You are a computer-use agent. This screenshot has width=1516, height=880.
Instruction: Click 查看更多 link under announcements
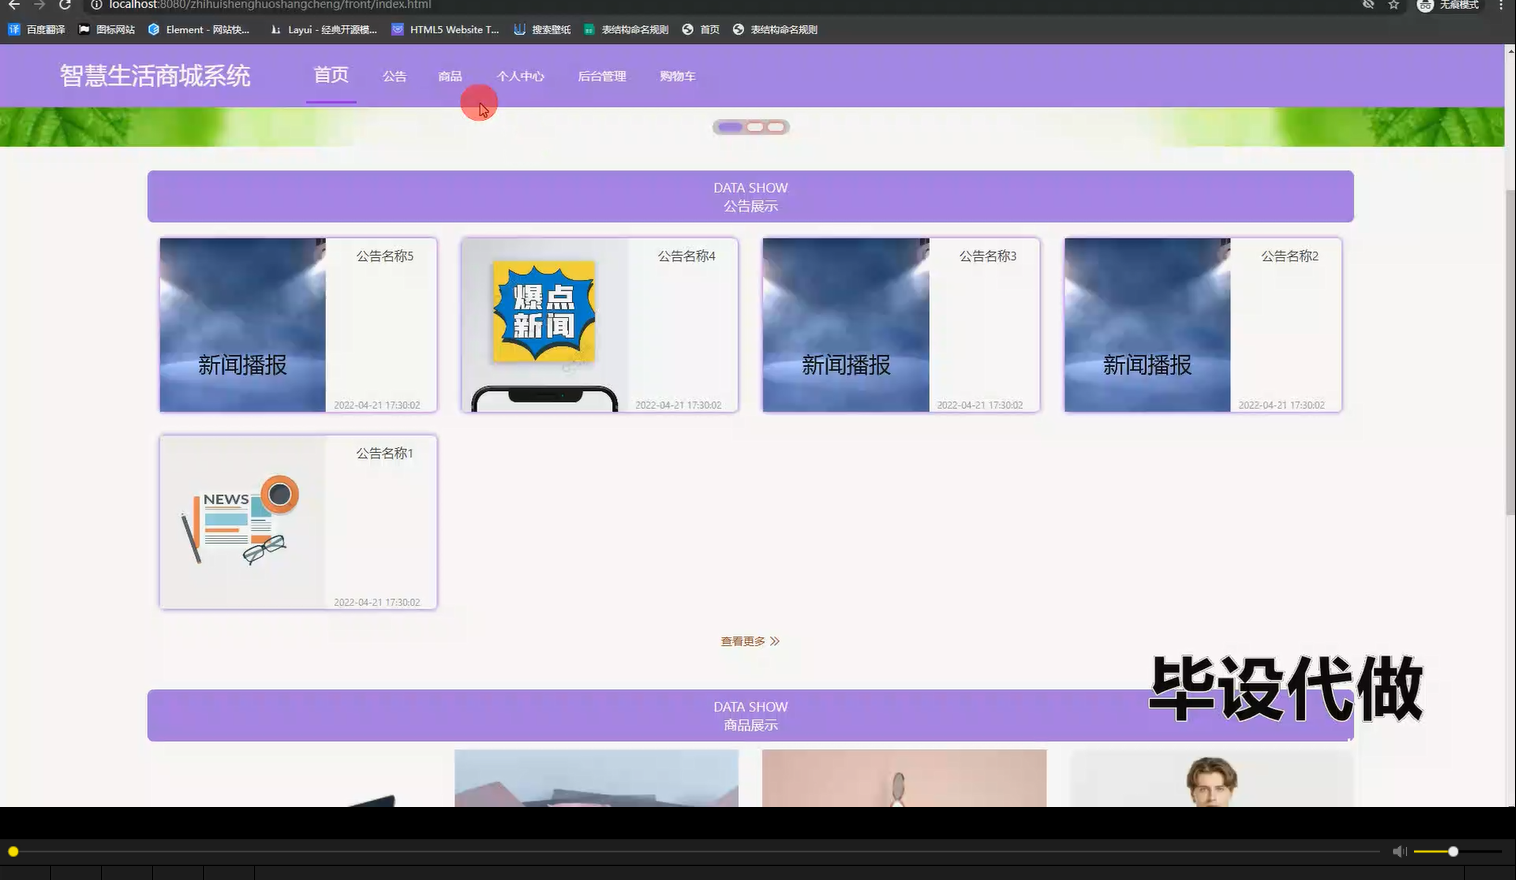coord(750,641)
